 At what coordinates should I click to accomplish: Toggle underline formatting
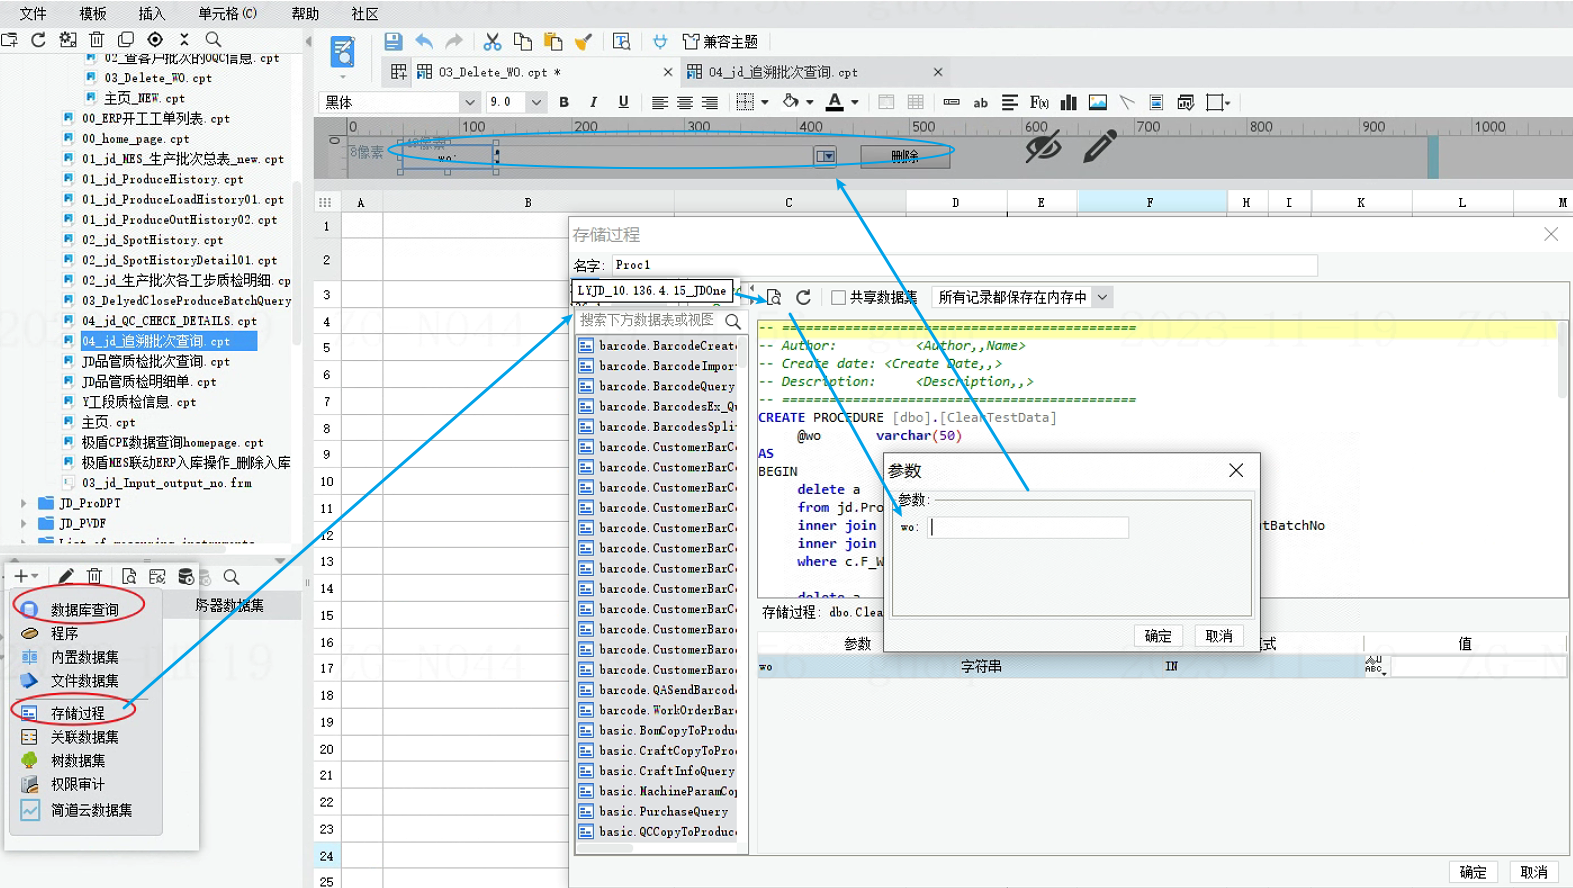(624, 102)
